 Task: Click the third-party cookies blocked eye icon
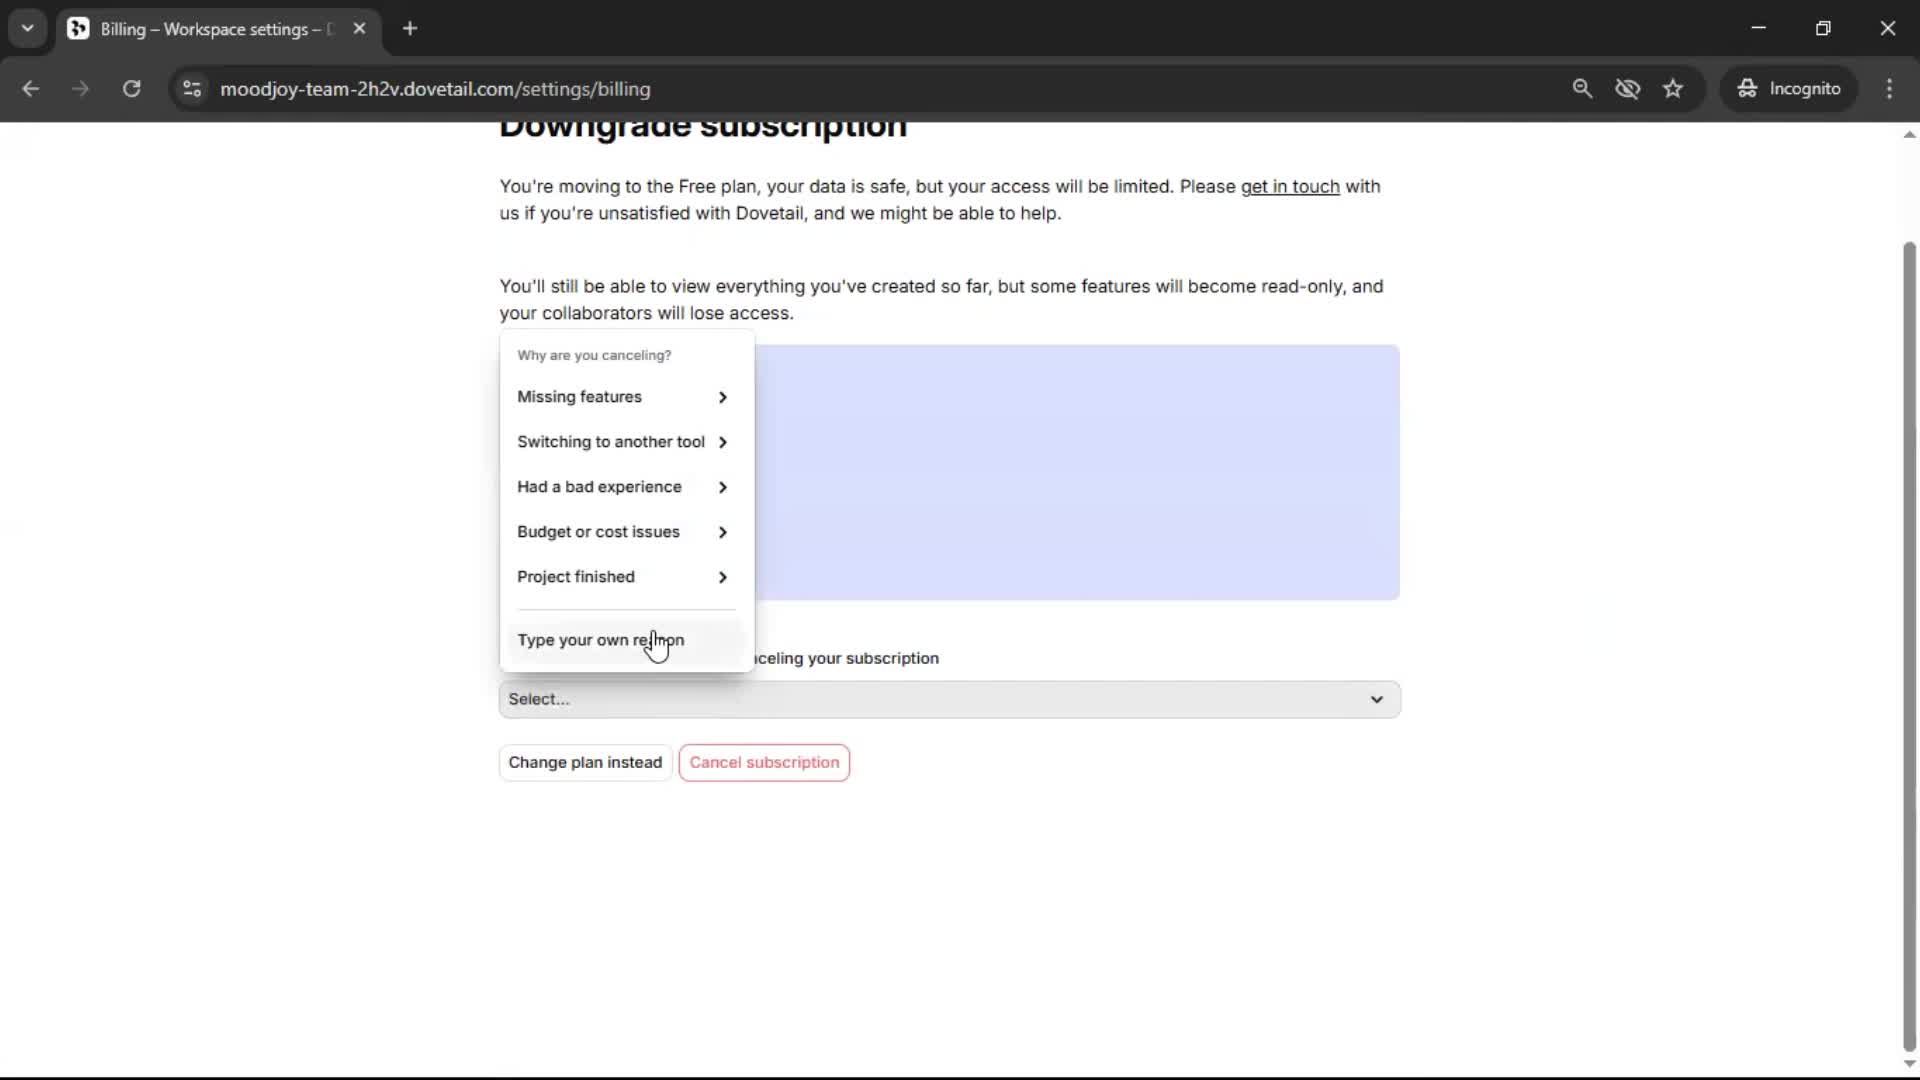1627,89
